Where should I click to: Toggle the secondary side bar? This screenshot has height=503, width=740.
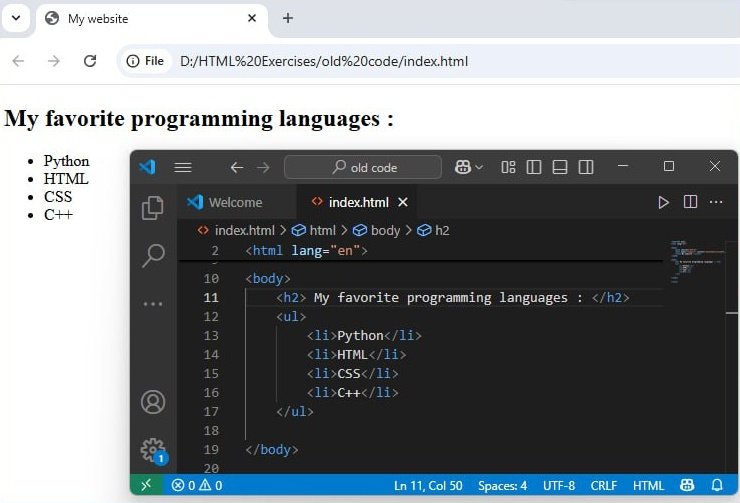coord(586,167)
